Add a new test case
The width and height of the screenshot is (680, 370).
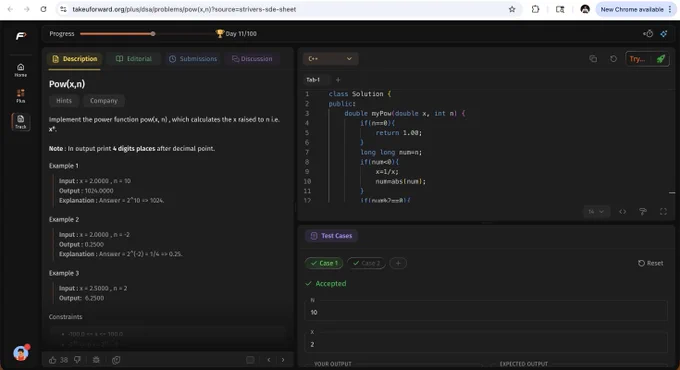point(398,263)
